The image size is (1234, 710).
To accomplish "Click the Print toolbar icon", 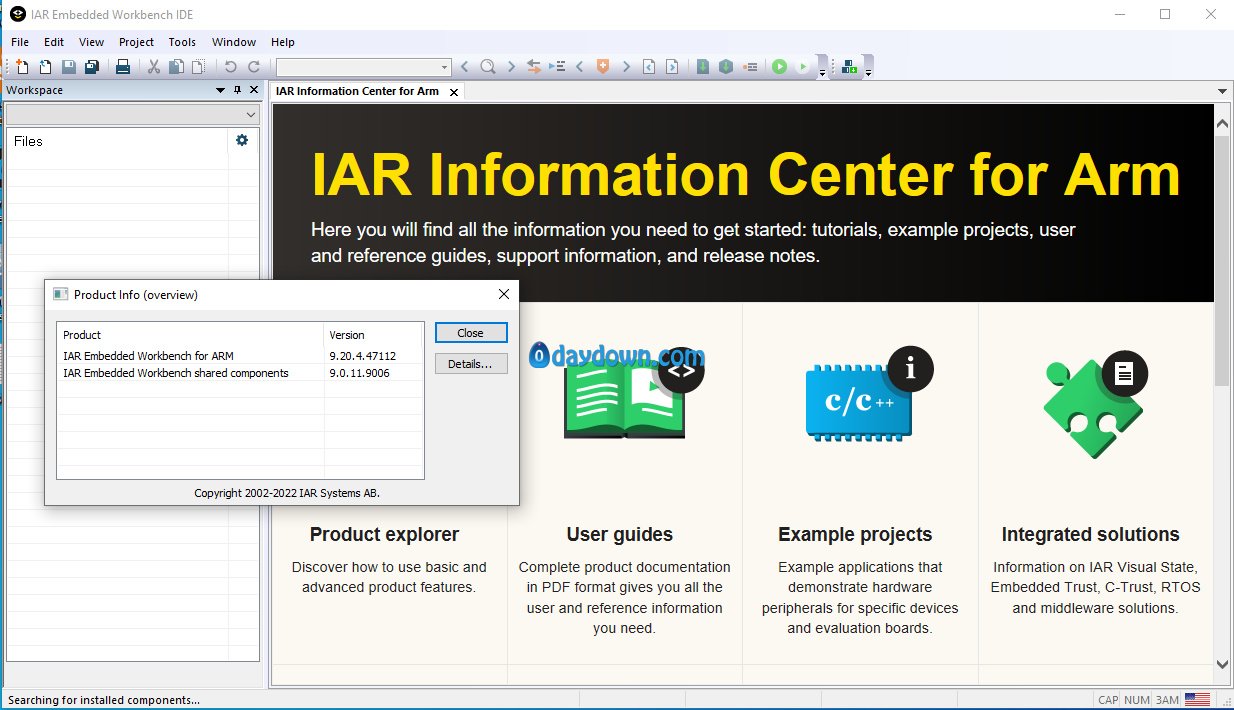I will (122, 67).
